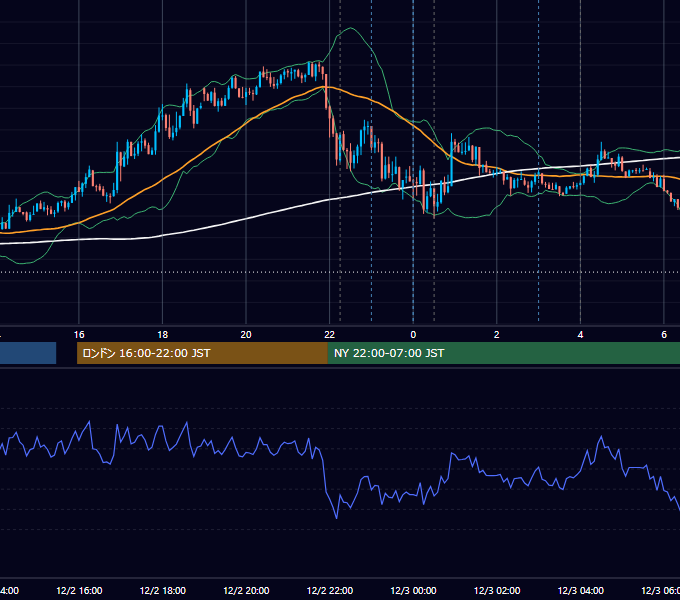
Task: Click the 22 hour label on upper axis
Action: (x=330, y=335)
